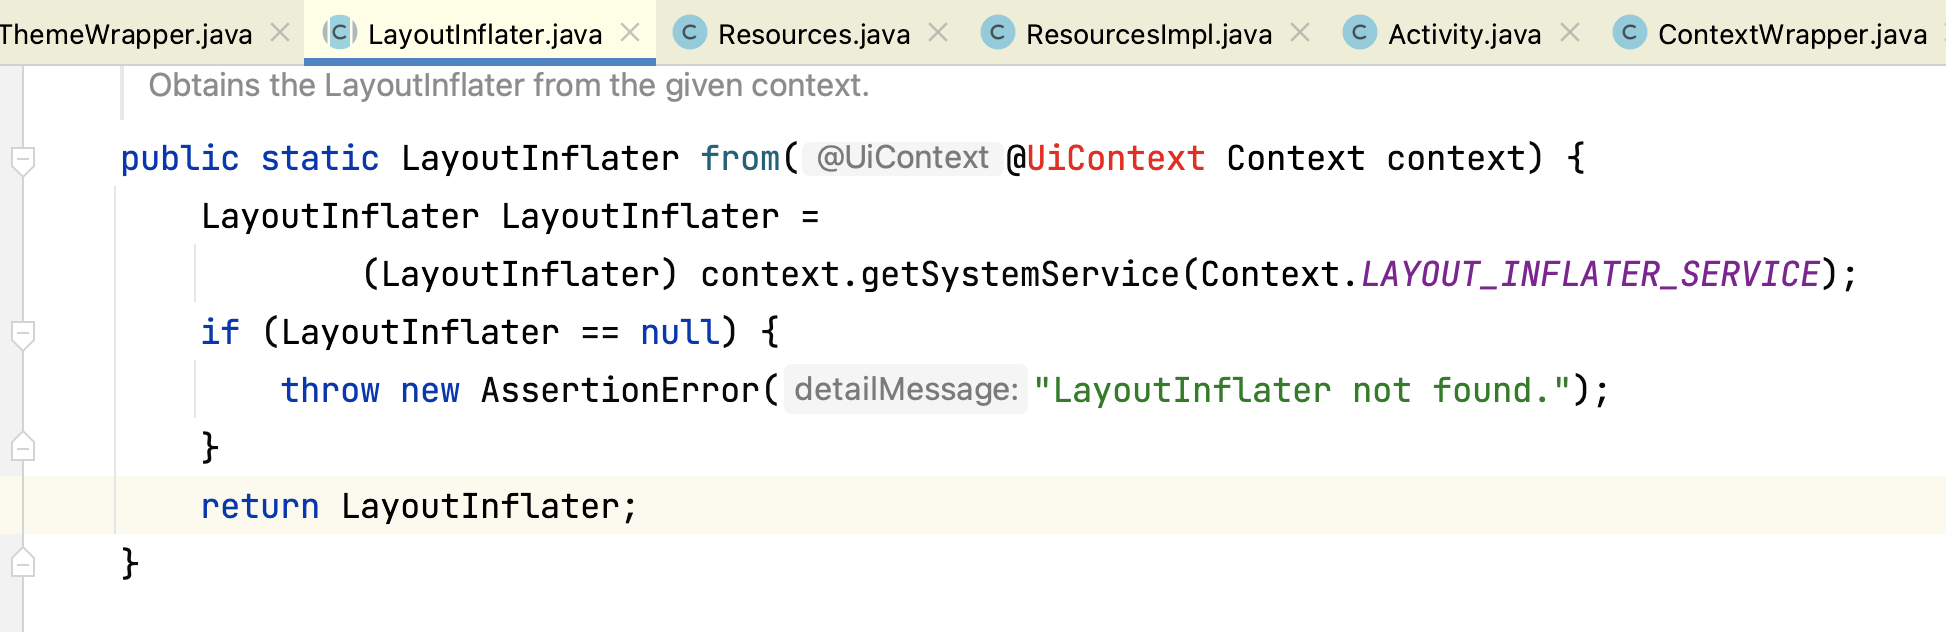Image resolution: width=1946 pixels, height=632 pixels.
Task: Switch to the ThemeWrapper.java tab
Action: (x=125, y=34)
